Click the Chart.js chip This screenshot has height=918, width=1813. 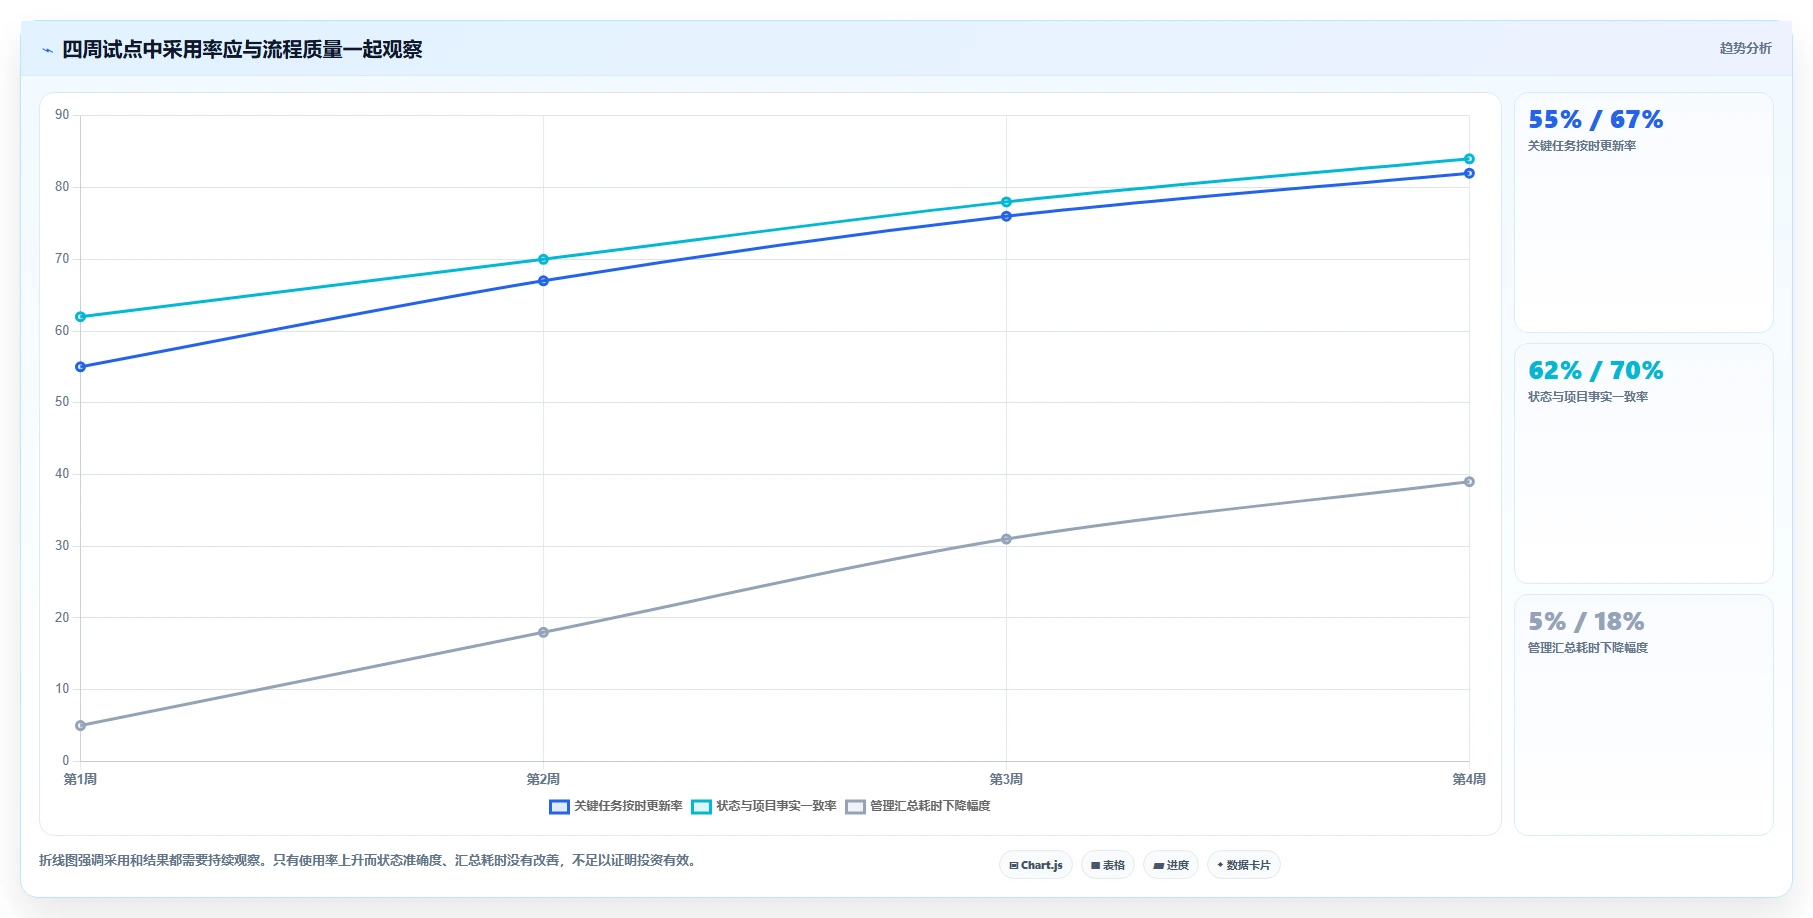[x=1036, y=865]
